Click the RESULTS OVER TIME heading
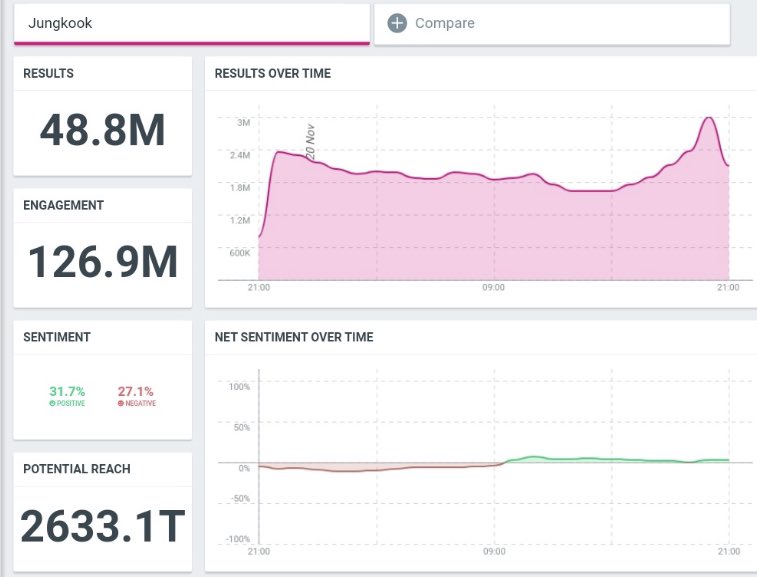757x577 pixels. point(273,73)
